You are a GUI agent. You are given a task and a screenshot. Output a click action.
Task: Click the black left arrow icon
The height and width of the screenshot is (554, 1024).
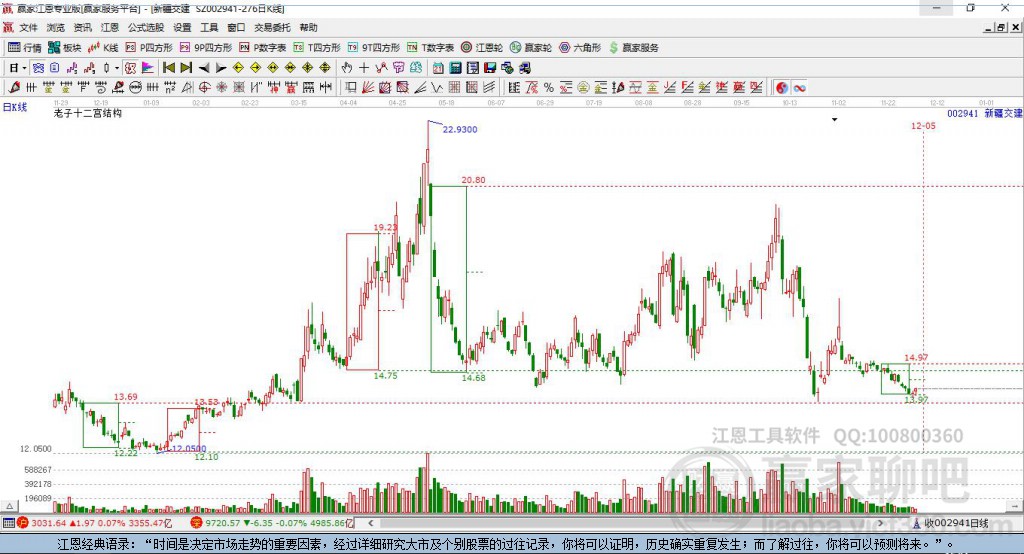point(204,68)
